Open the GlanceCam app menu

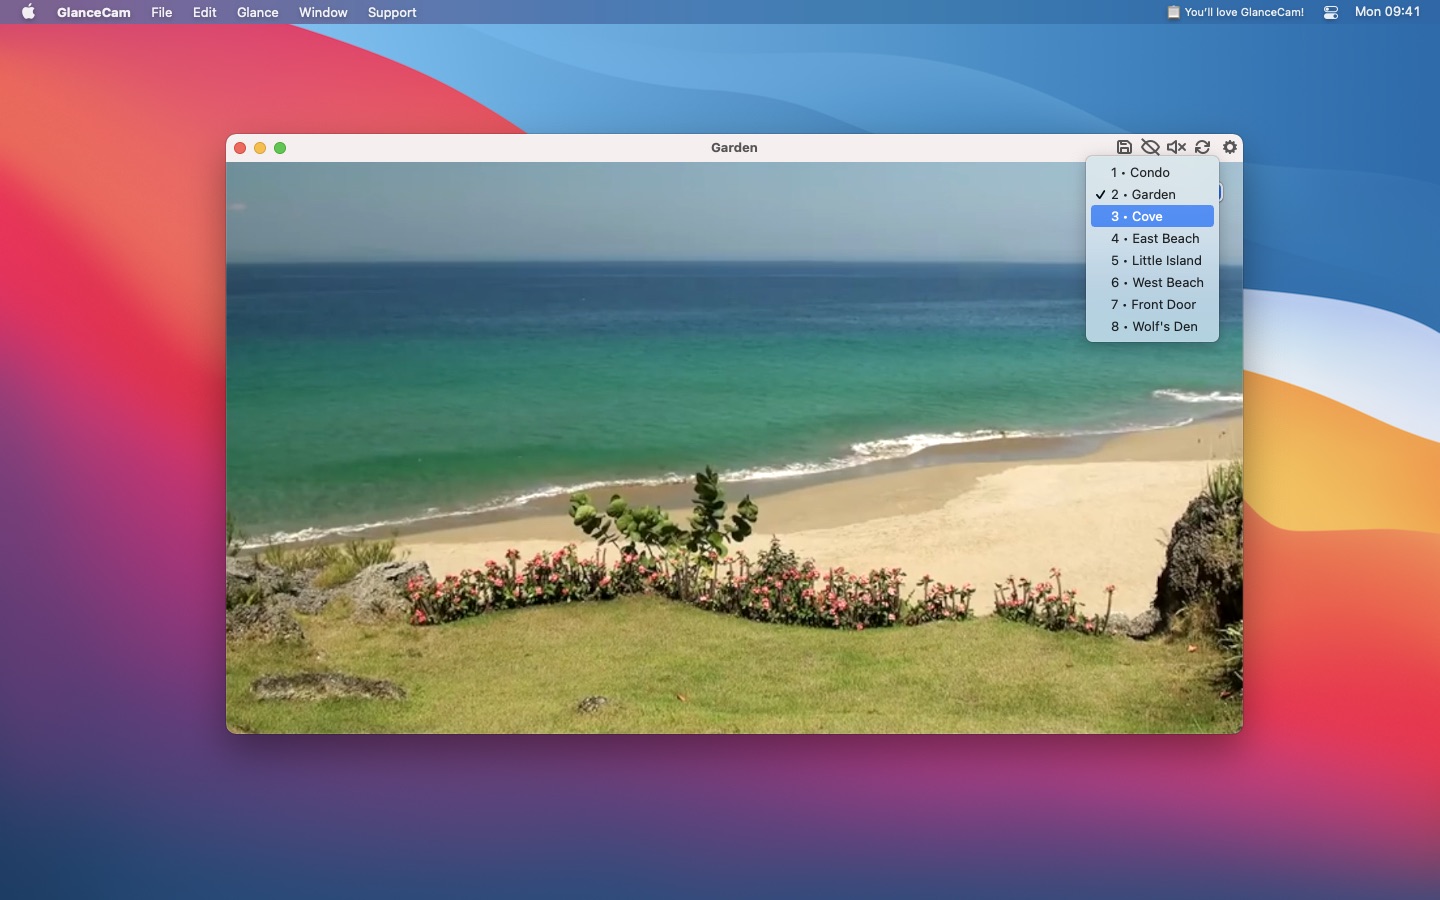[94, 12]
